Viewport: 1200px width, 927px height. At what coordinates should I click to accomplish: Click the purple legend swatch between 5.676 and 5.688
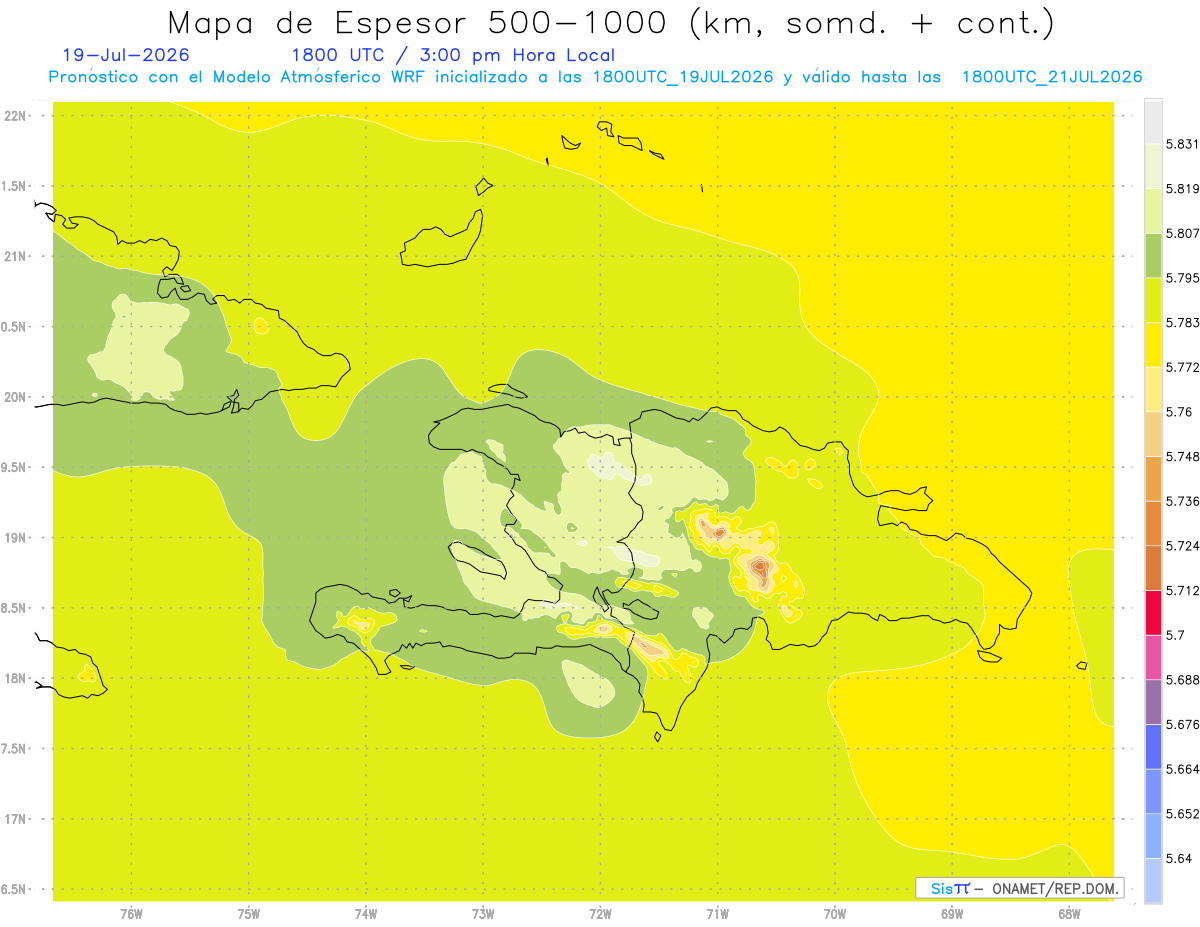[x=1153, y=701]
